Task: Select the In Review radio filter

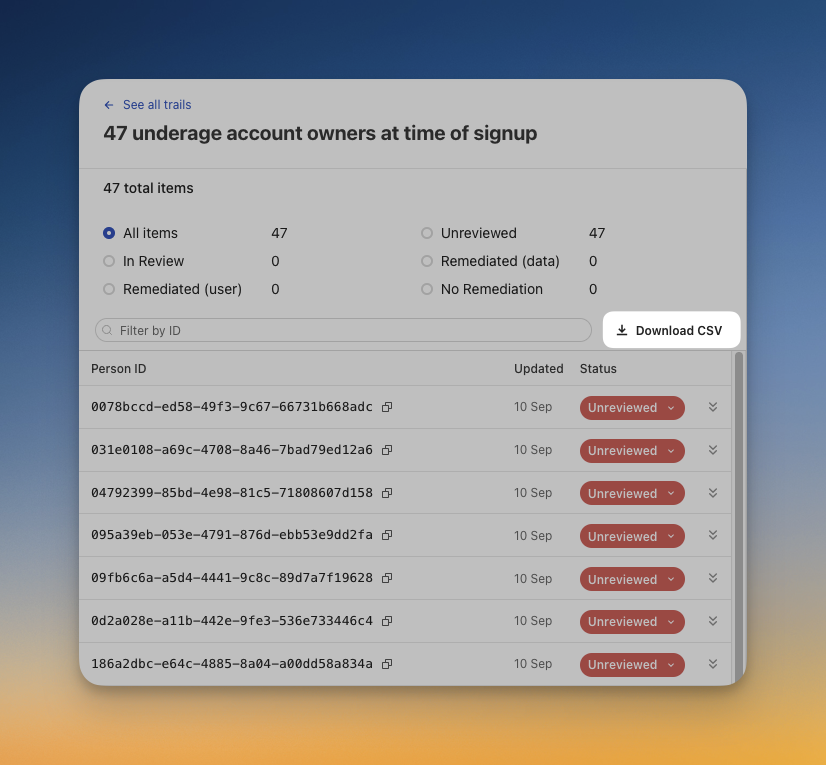Action: [109, 261]
